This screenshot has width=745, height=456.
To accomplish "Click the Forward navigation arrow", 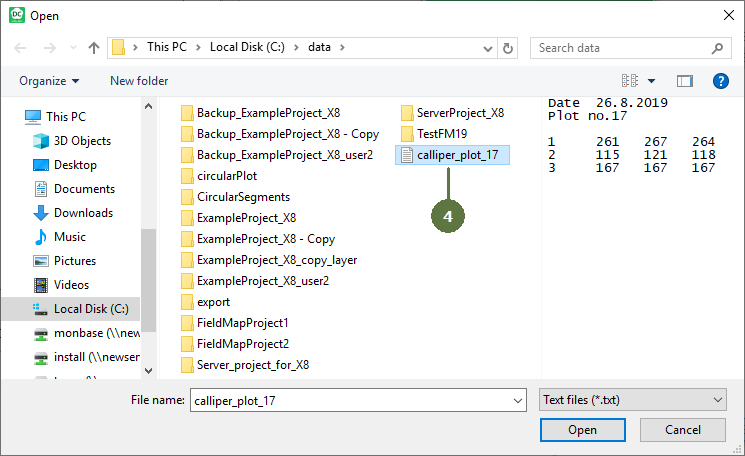I will click(x=49, y=48).
